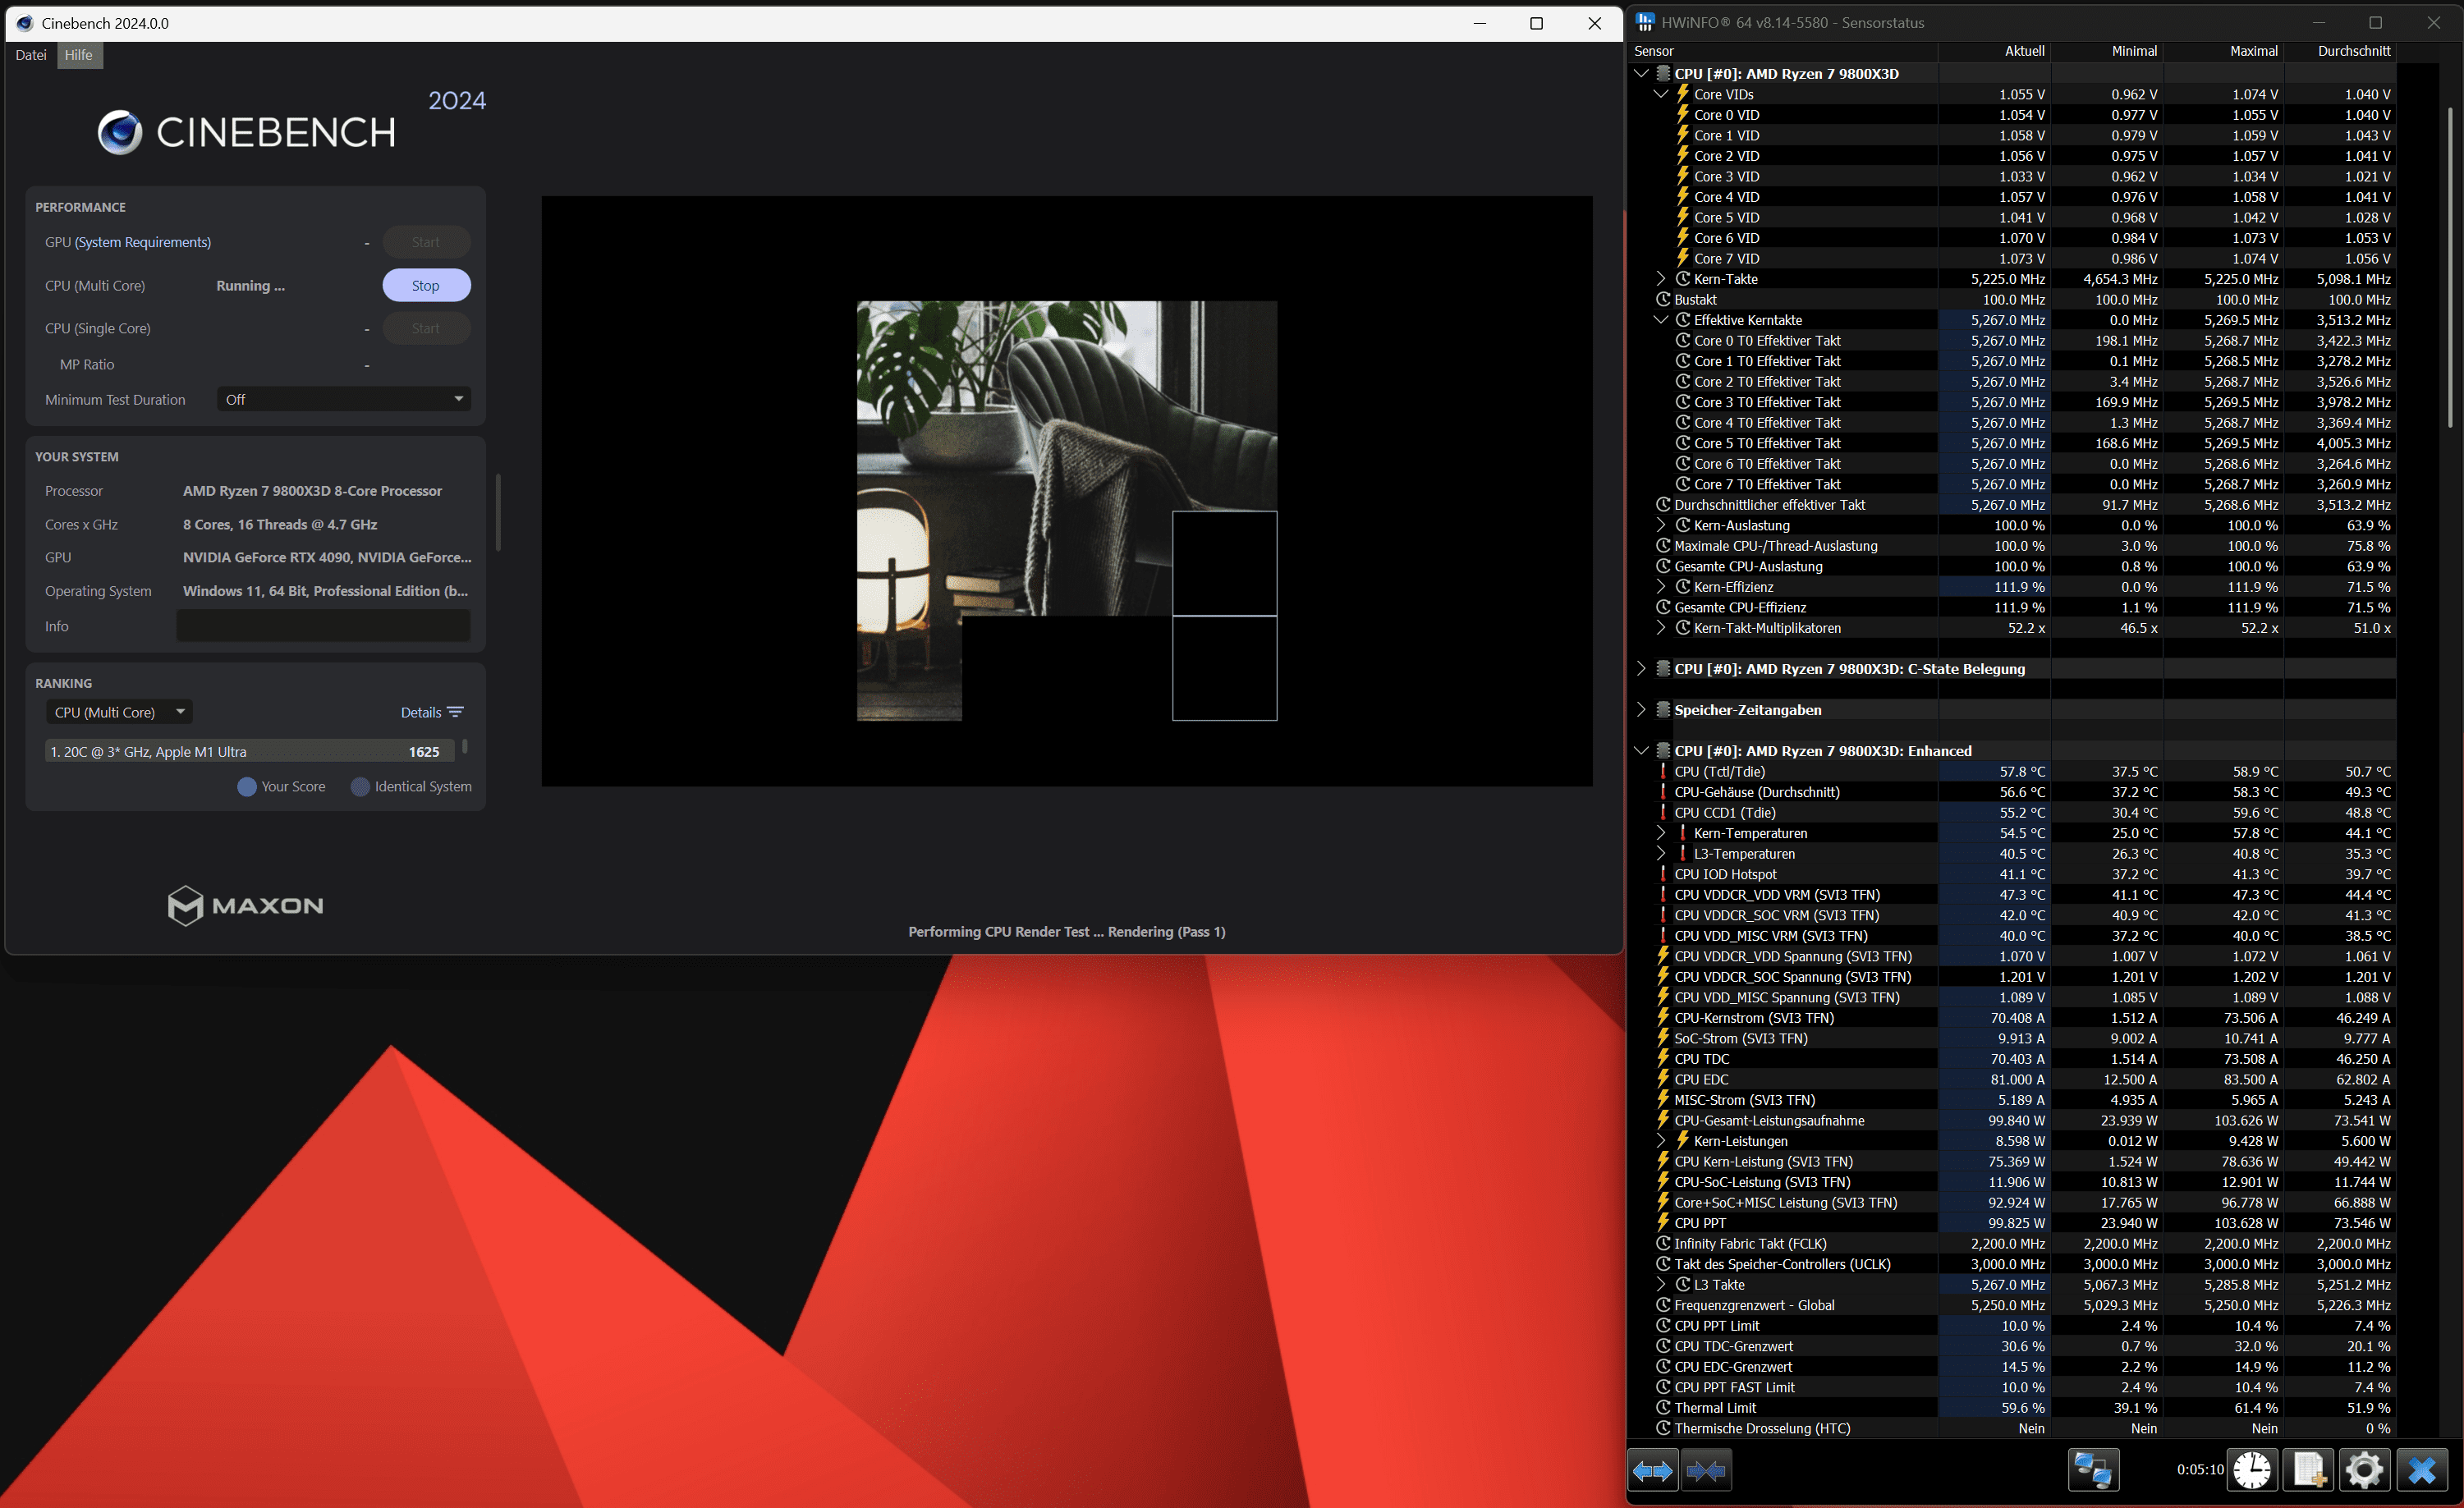Image resolution: width=2464 pixels, height=1508 pixels.
Task: Open the Datei menu
Action: point(31,55)
